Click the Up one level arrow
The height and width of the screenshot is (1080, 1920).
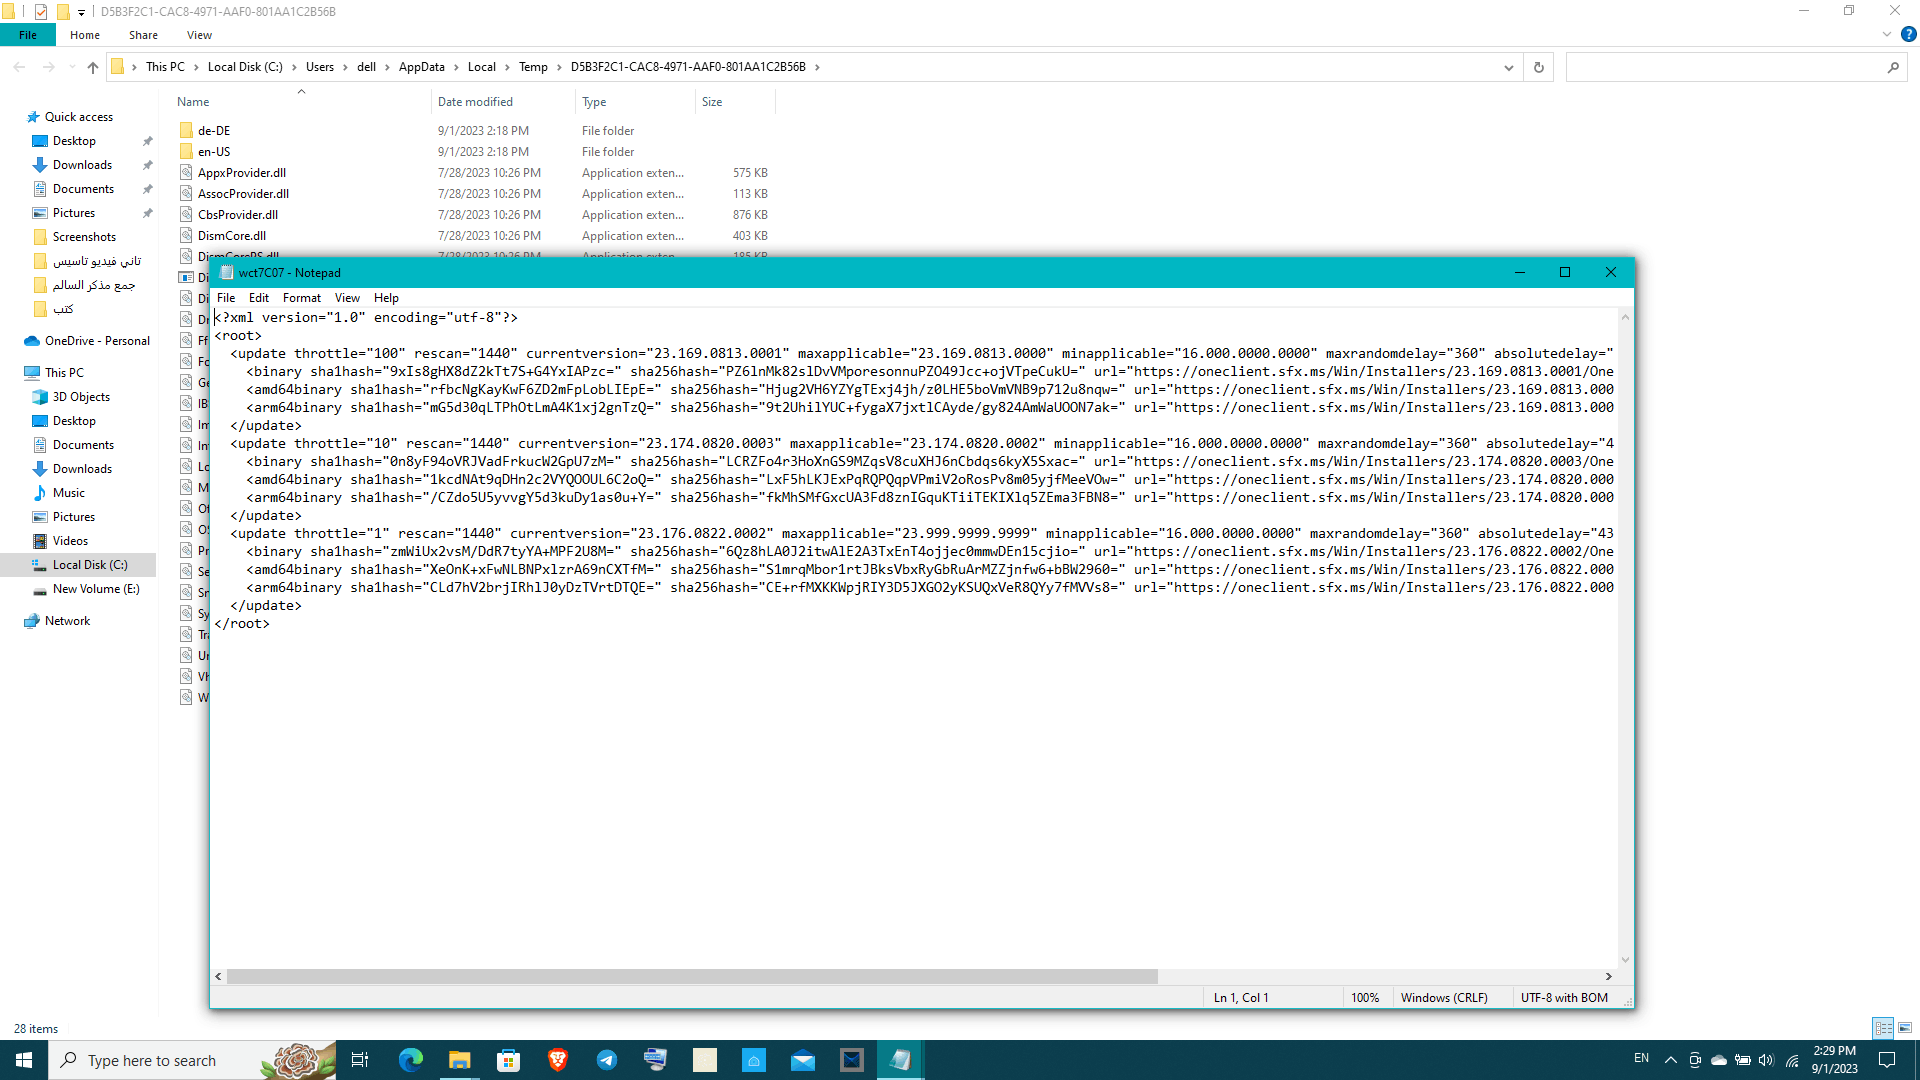(93, 67)
